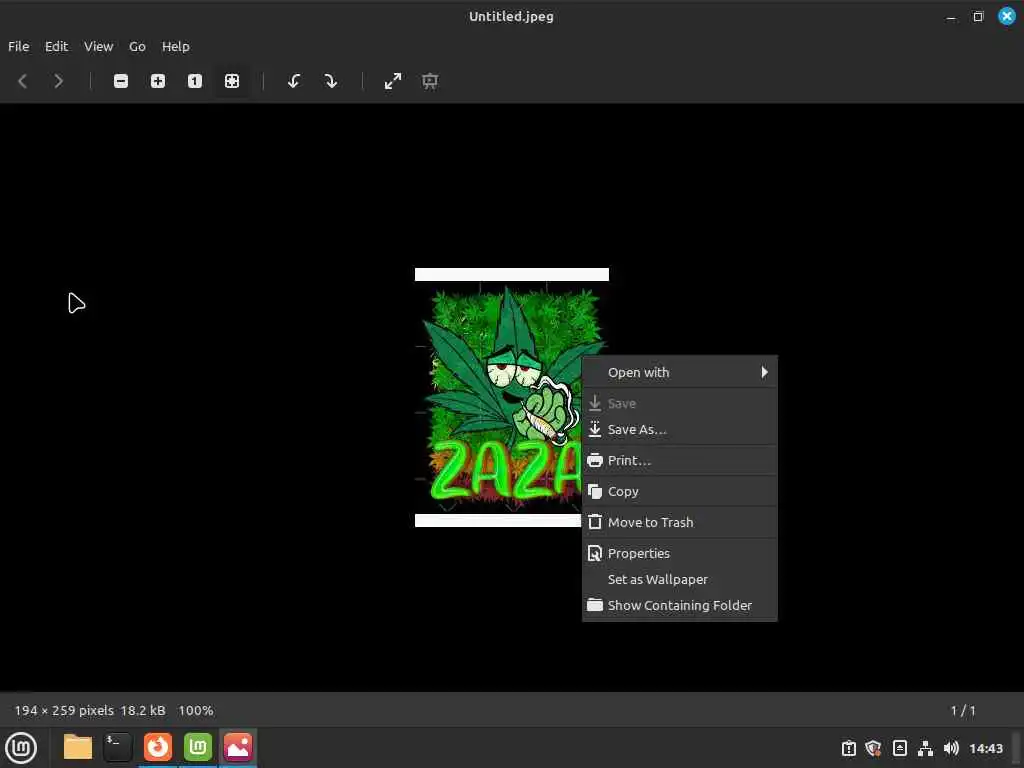This screenshot has height=768, width=1024.
Task: Open the File menu
Action: coord(18,46)
